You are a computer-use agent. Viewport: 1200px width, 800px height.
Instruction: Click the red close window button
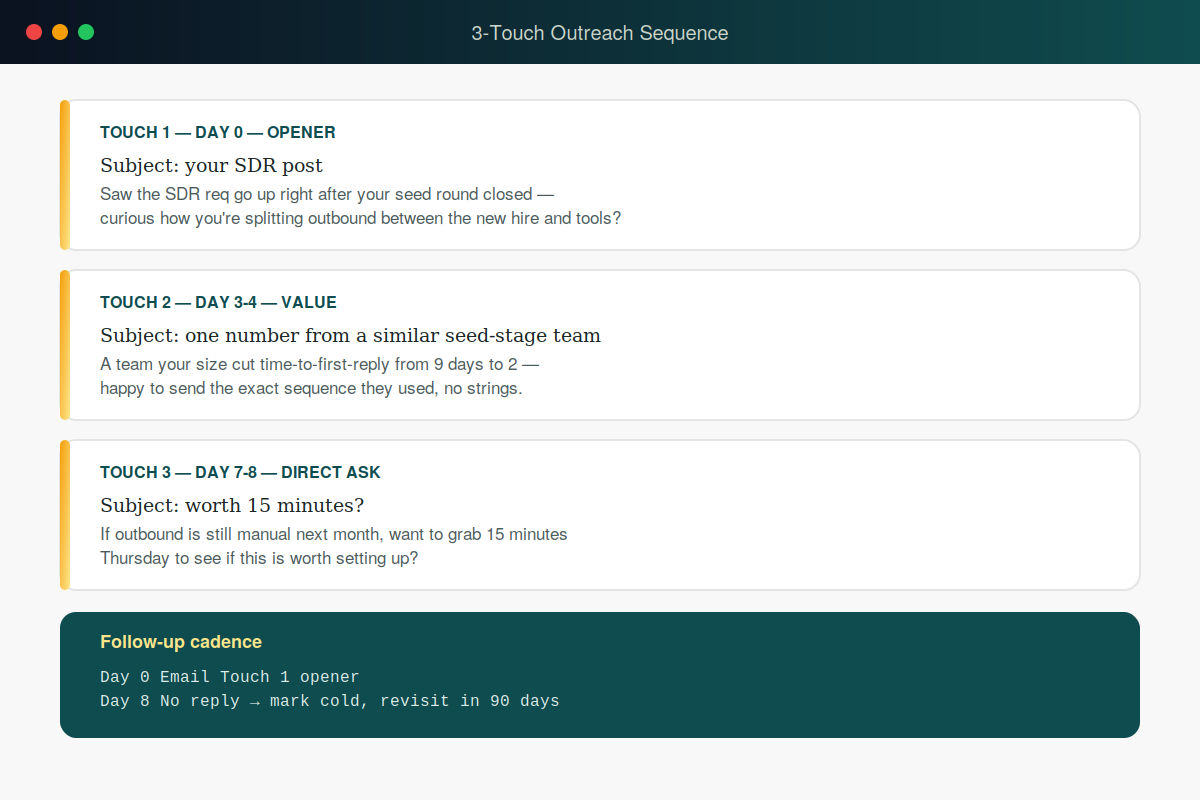(34, 32)
